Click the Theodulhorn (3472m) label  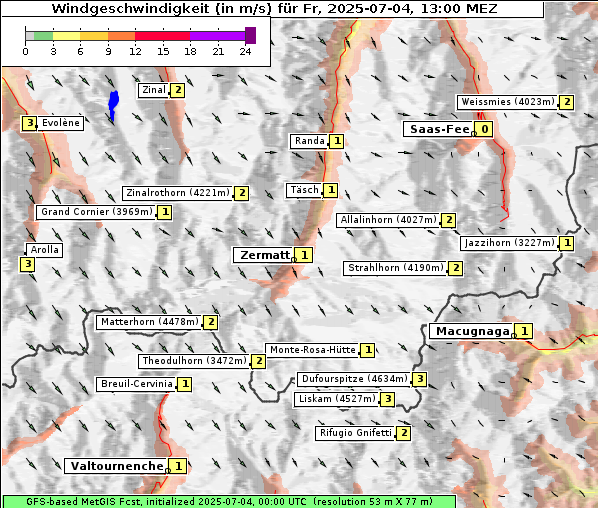[x=194, y=361]
